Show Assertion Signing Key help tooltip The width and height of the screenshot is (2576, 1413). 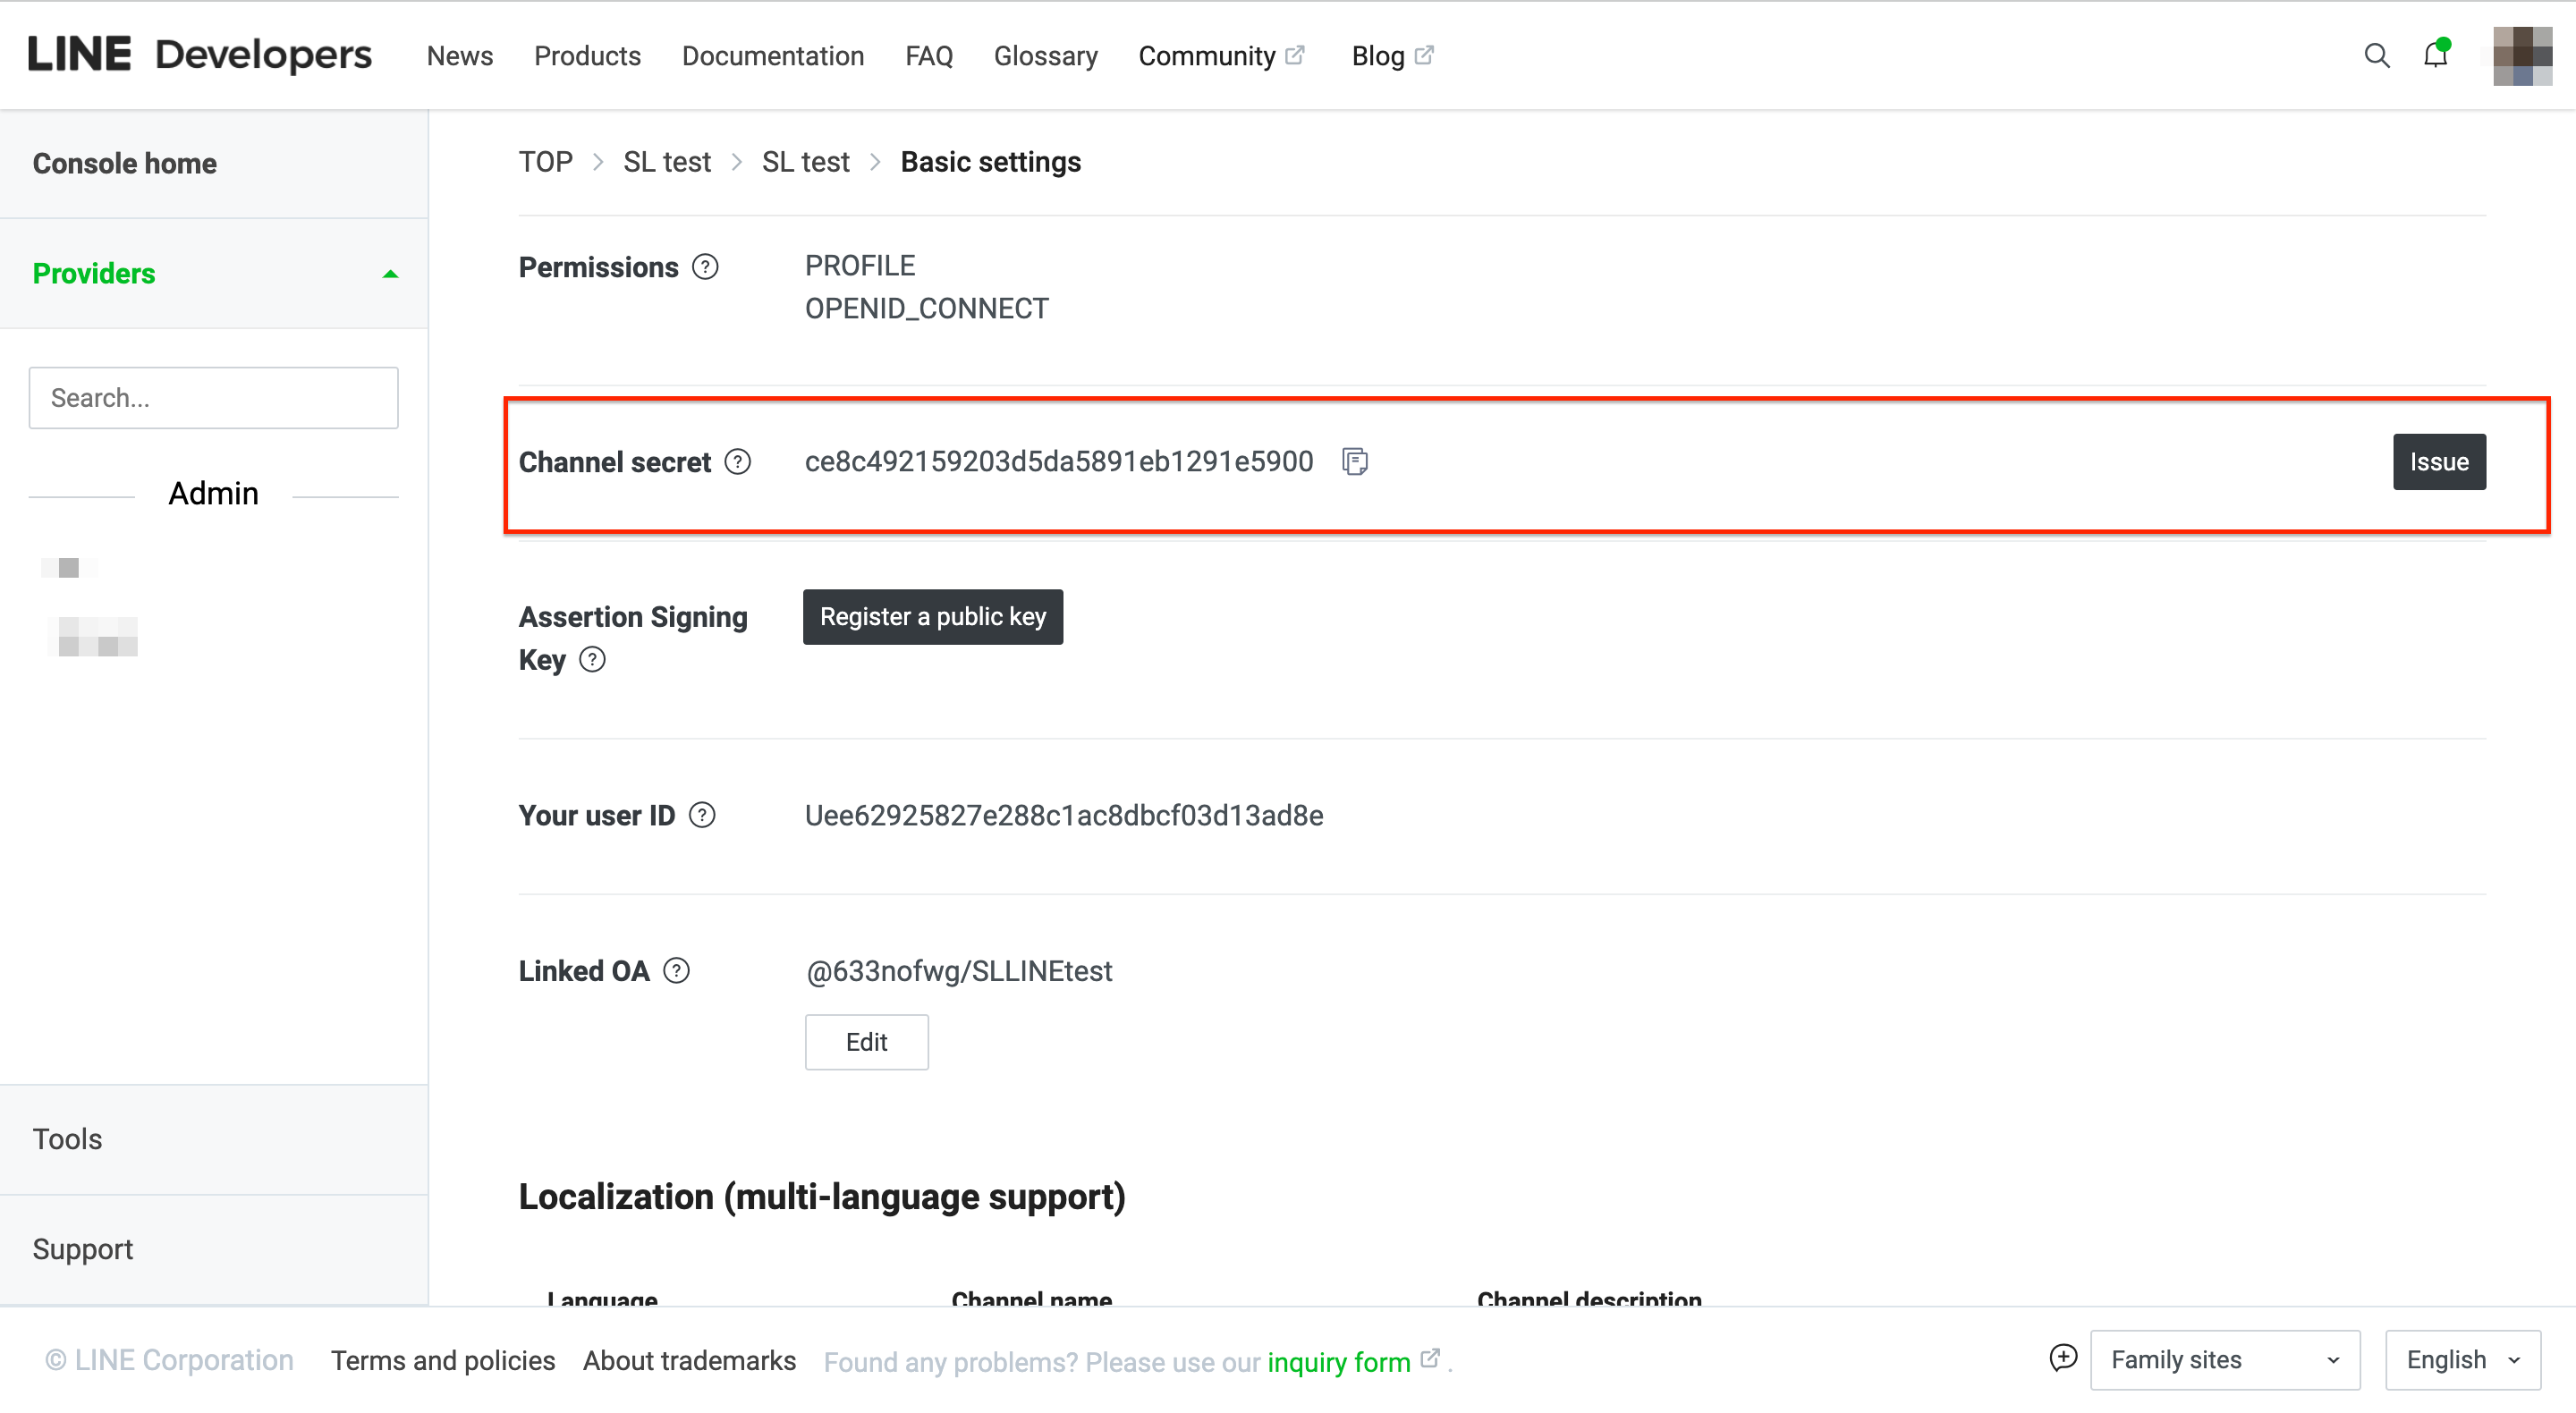(x=592, y=660)
